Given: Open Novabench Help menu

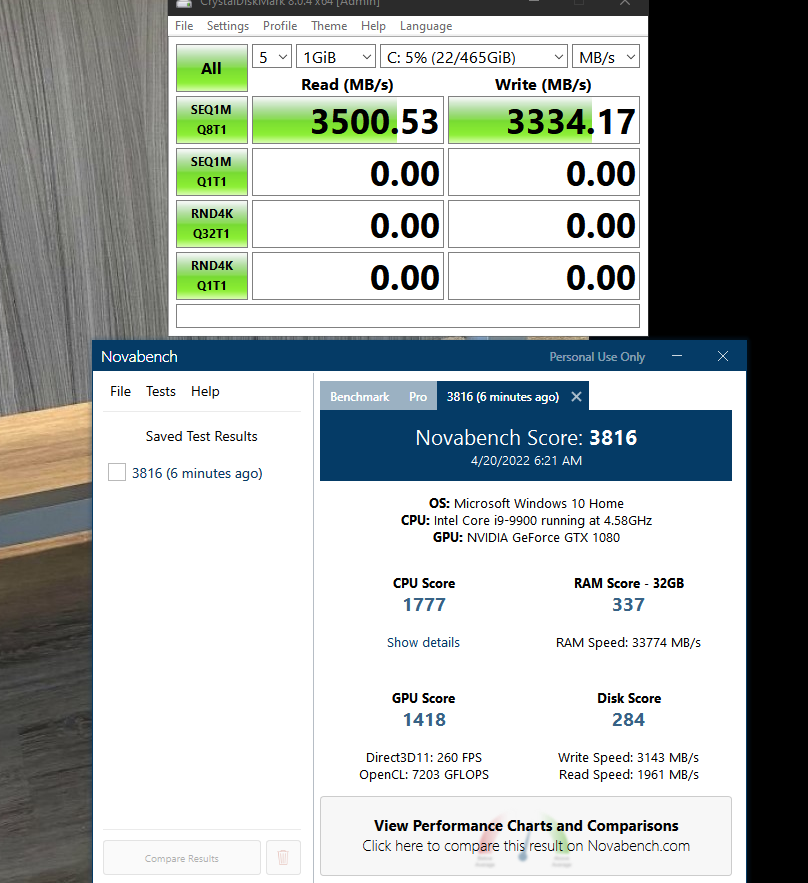Looking at the screenshot, I should click(x=205, y=391).
